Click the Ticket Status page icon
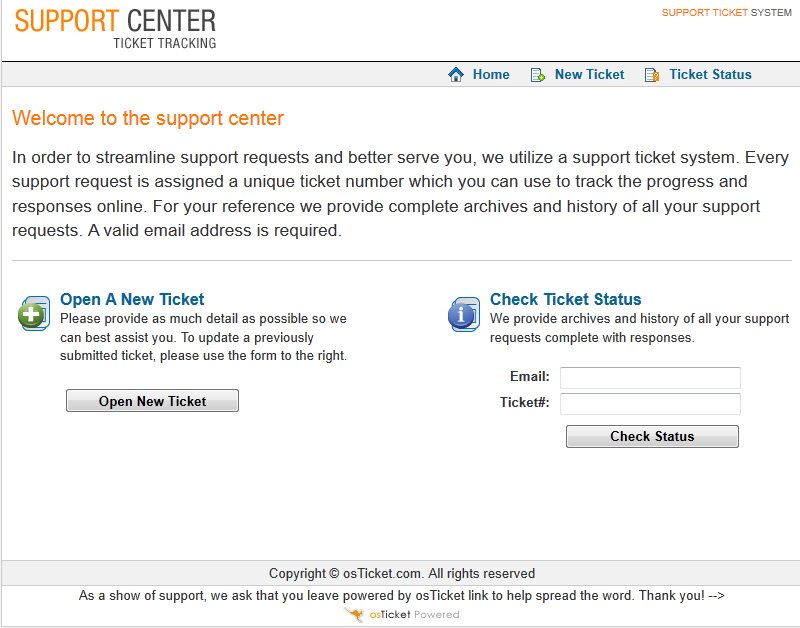 pyautogui.click(x=652, y=75)
